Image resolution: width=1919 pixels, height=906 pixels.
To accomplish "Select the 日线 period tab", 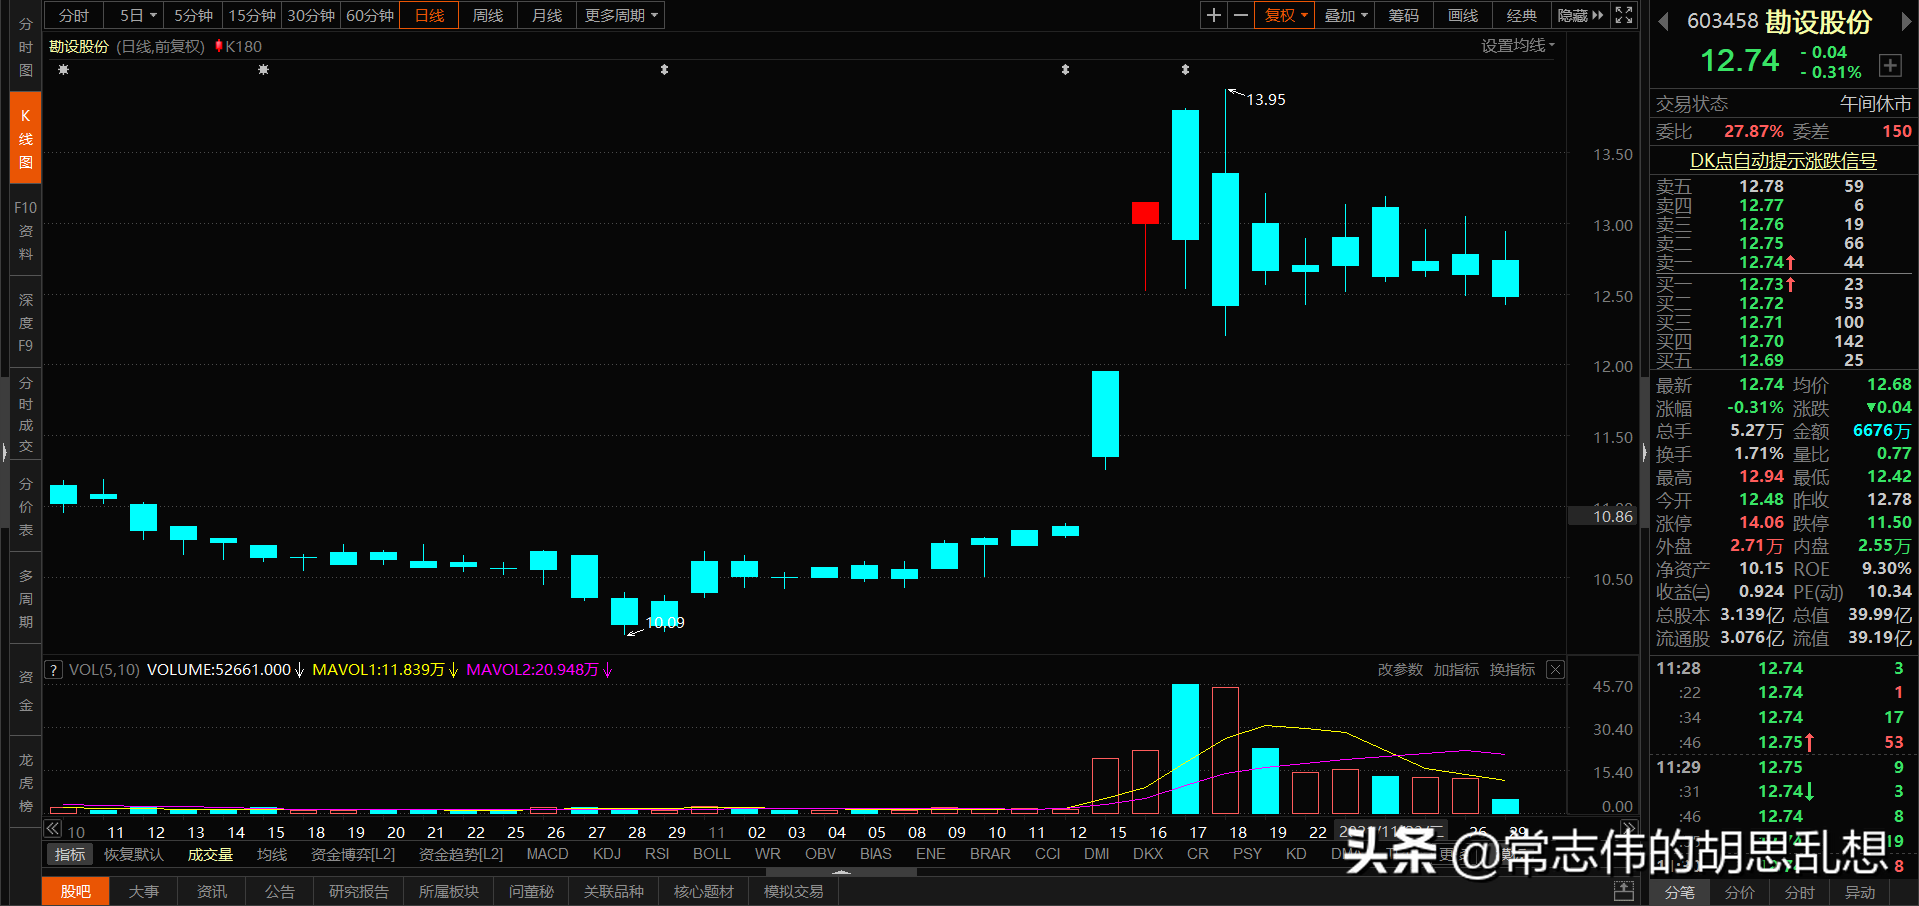I will tap(429, 15).
